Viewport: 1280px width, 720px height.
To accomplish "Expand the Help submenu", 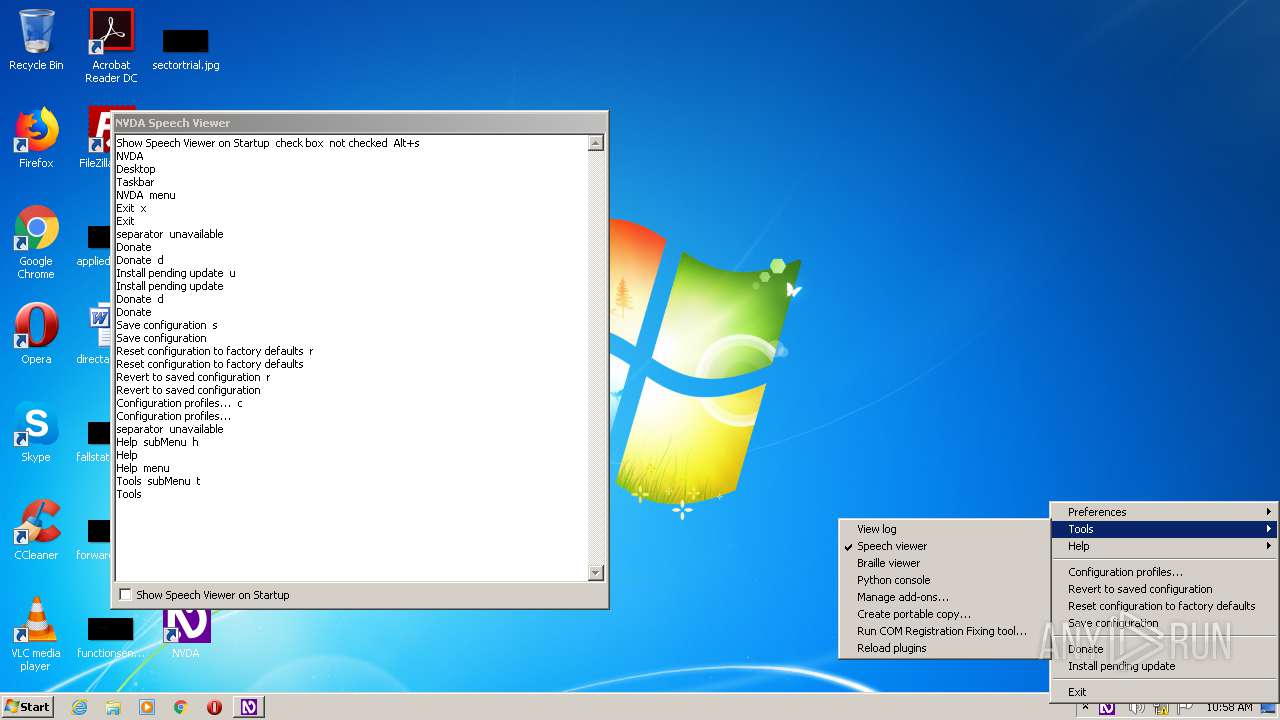I will [x=1164, y=546].
